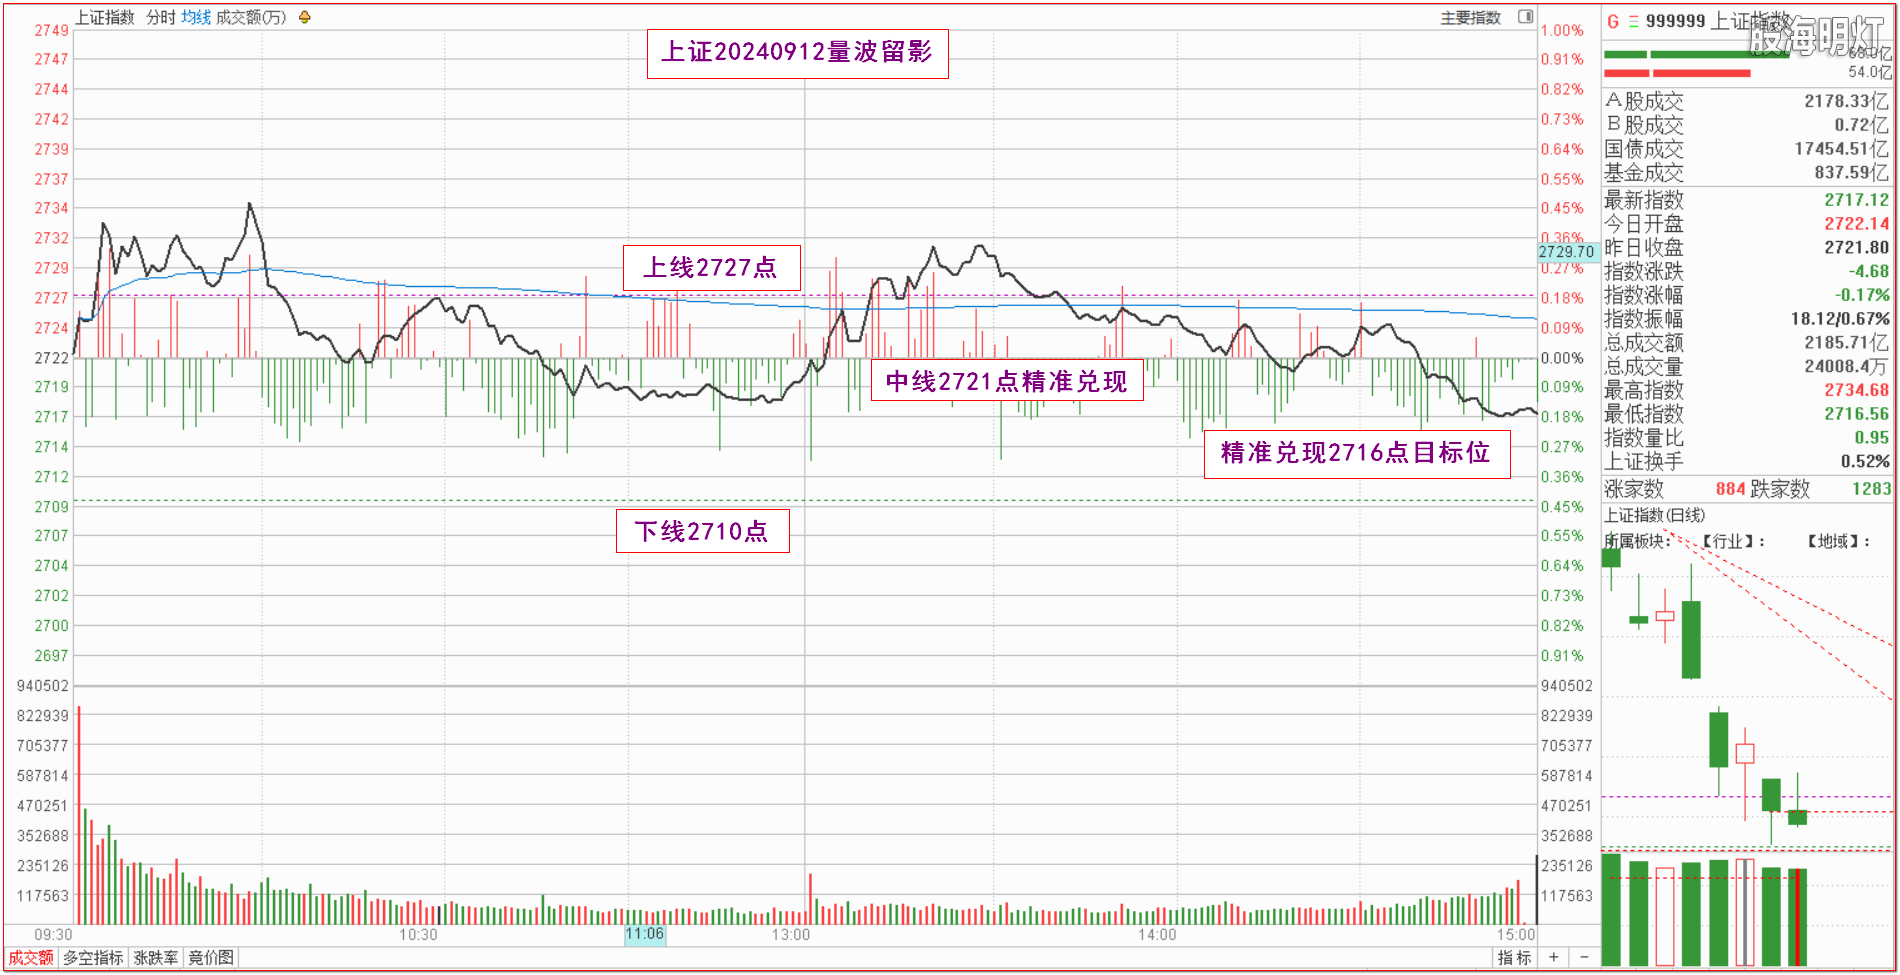Viewport: 1900px width, 975px height.
Task: Click the 指数量比 value 0.95
Action: 1872,437
